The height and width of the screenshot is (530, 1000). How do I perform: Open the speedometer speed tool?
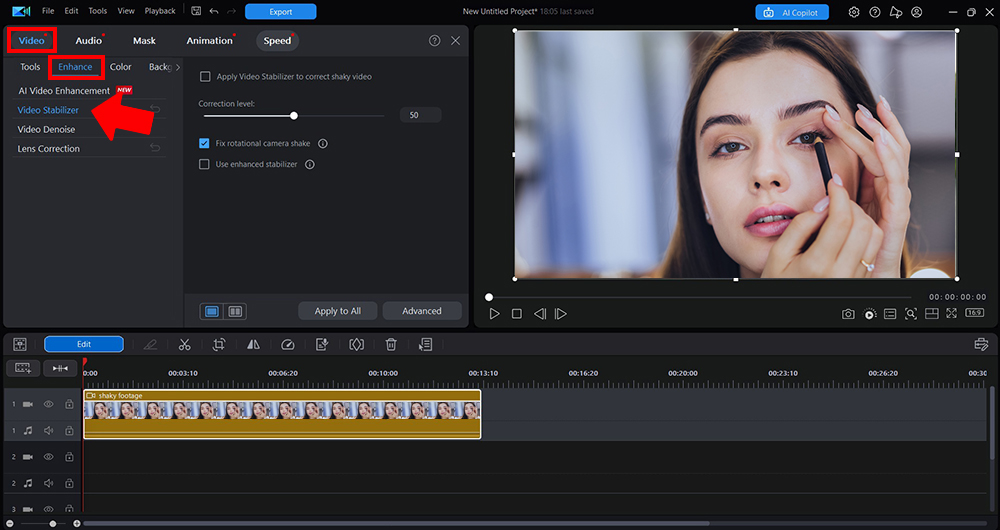[288, 344]
